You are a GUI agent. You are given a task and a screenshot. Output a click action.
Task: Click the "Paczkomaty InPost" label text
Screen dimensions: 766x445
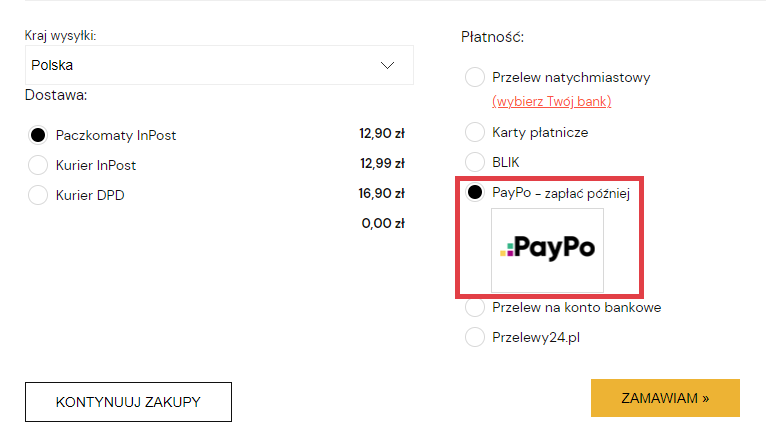116,135
